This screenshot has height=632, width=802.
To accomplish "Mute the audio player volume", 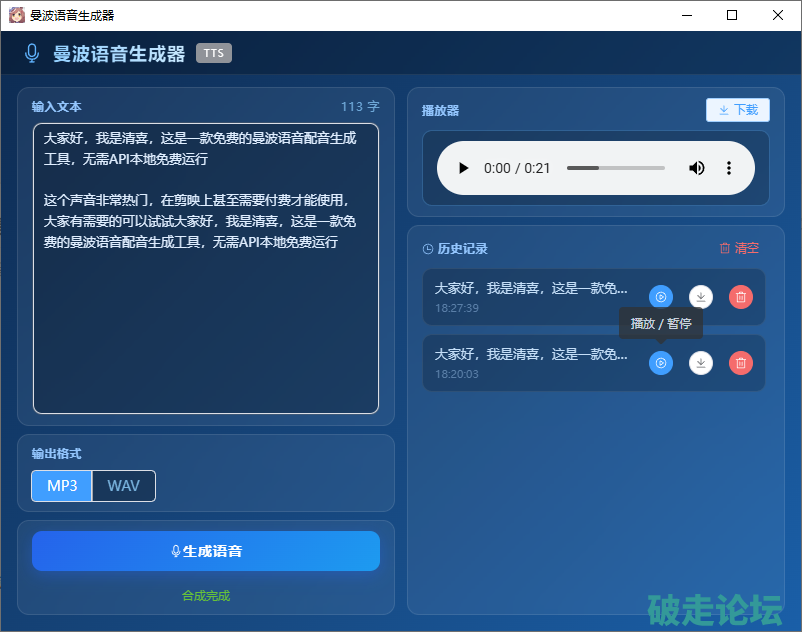I will pyautogui.click(x=697, y=168).
